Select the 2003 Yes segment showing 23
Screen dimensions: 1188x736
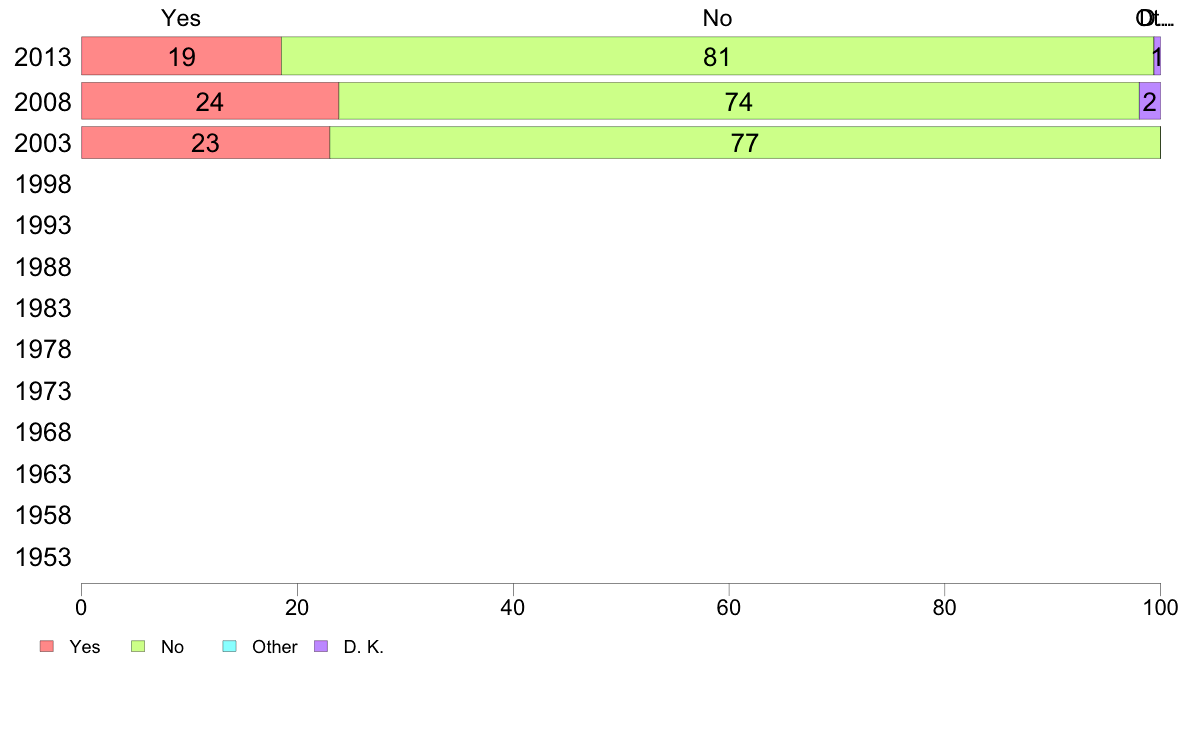pos(205,143)
